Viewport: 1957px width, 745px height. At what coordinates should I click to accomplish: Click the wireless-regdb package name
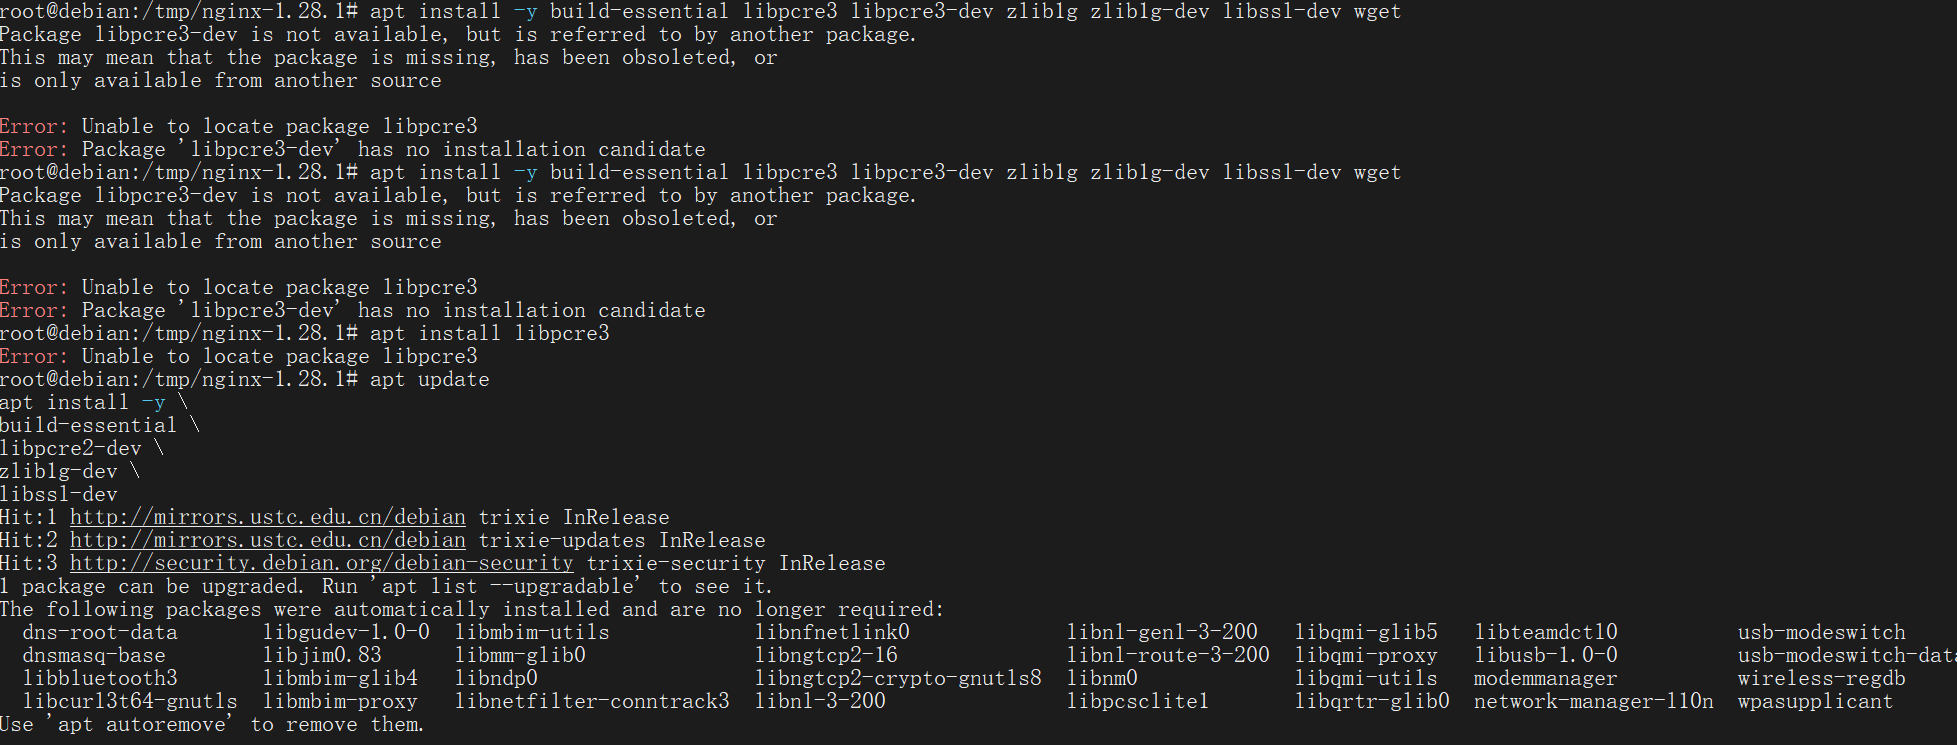pyautogui.click(x=1821, y=678)
